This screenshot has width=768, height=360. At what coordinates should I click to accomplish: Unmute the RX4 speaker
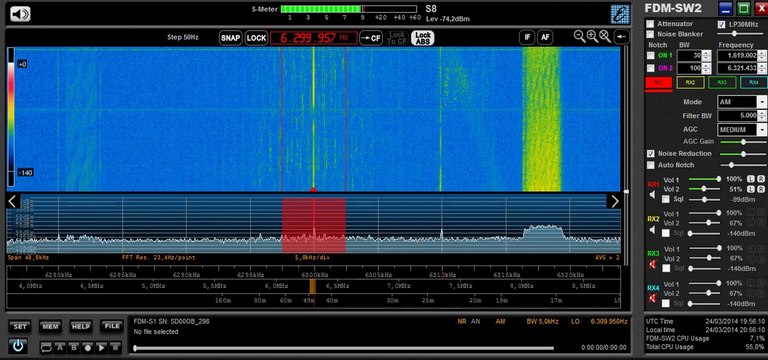(x=652, y=298)
